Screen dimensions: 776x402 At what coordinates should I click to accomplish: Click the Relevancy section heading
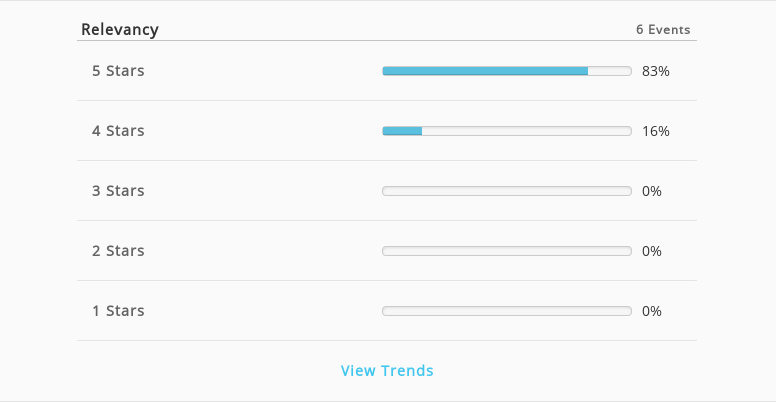pos(120,29)
